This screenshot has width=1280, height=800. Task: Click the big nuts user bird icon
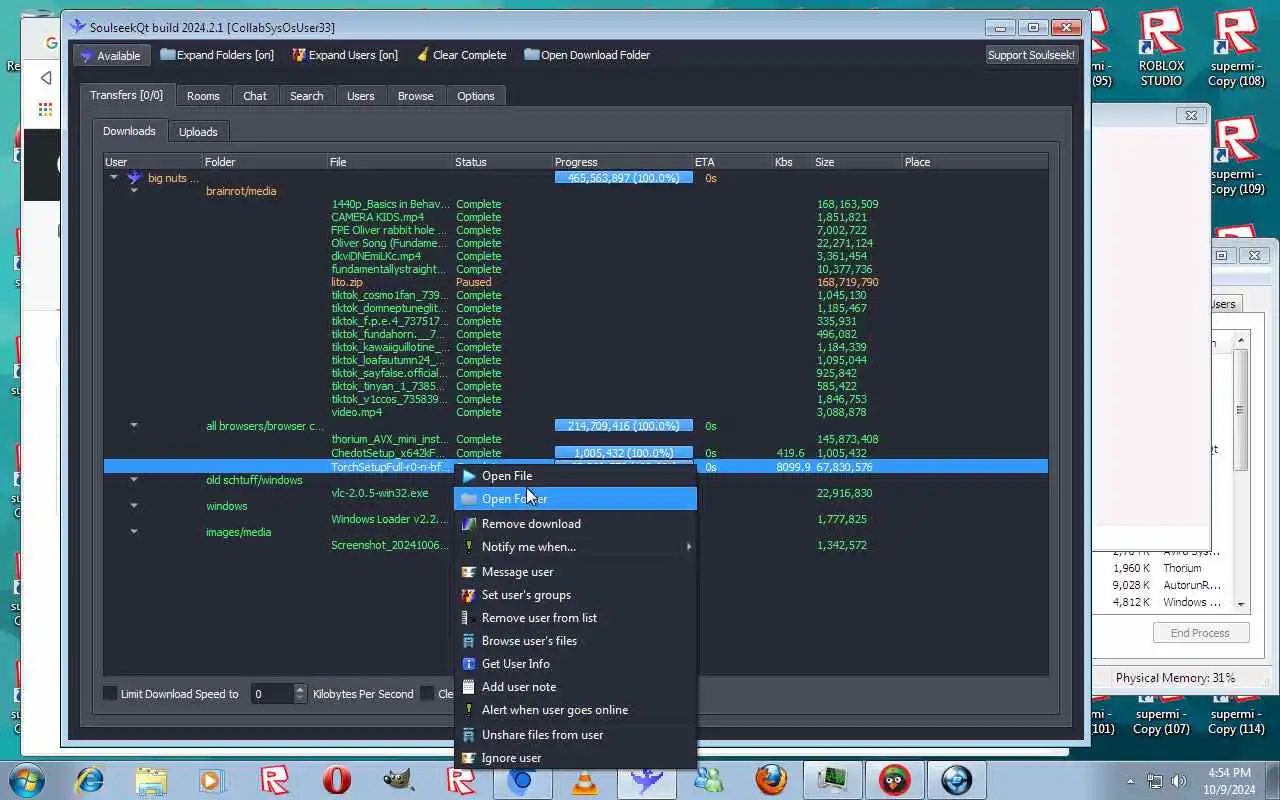click(x=134, y=178)
